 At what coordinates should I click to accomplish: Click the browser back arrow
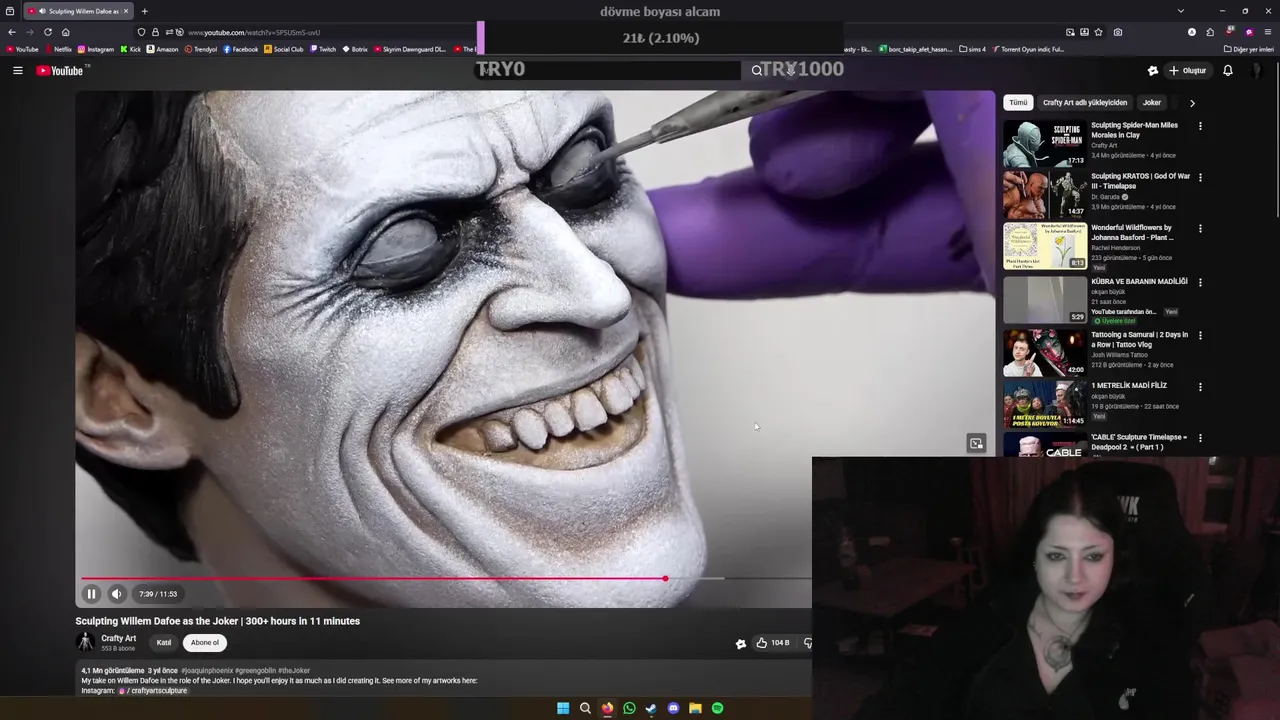(12, 32)
